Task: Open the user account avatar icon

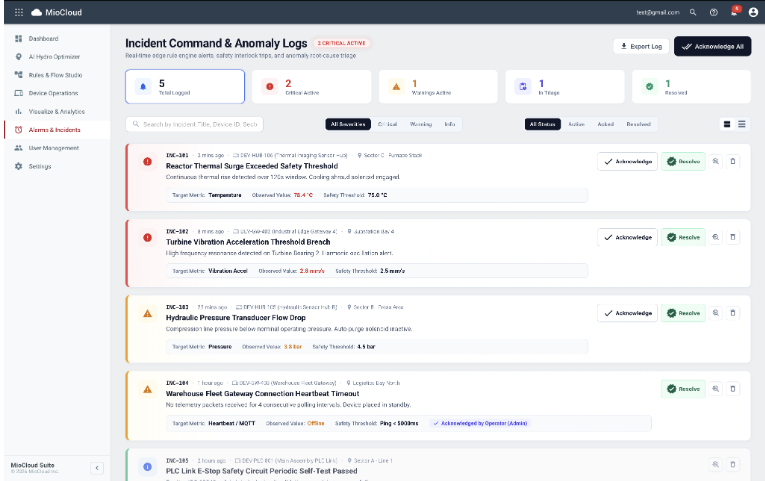Action: (x=753, y=12)
